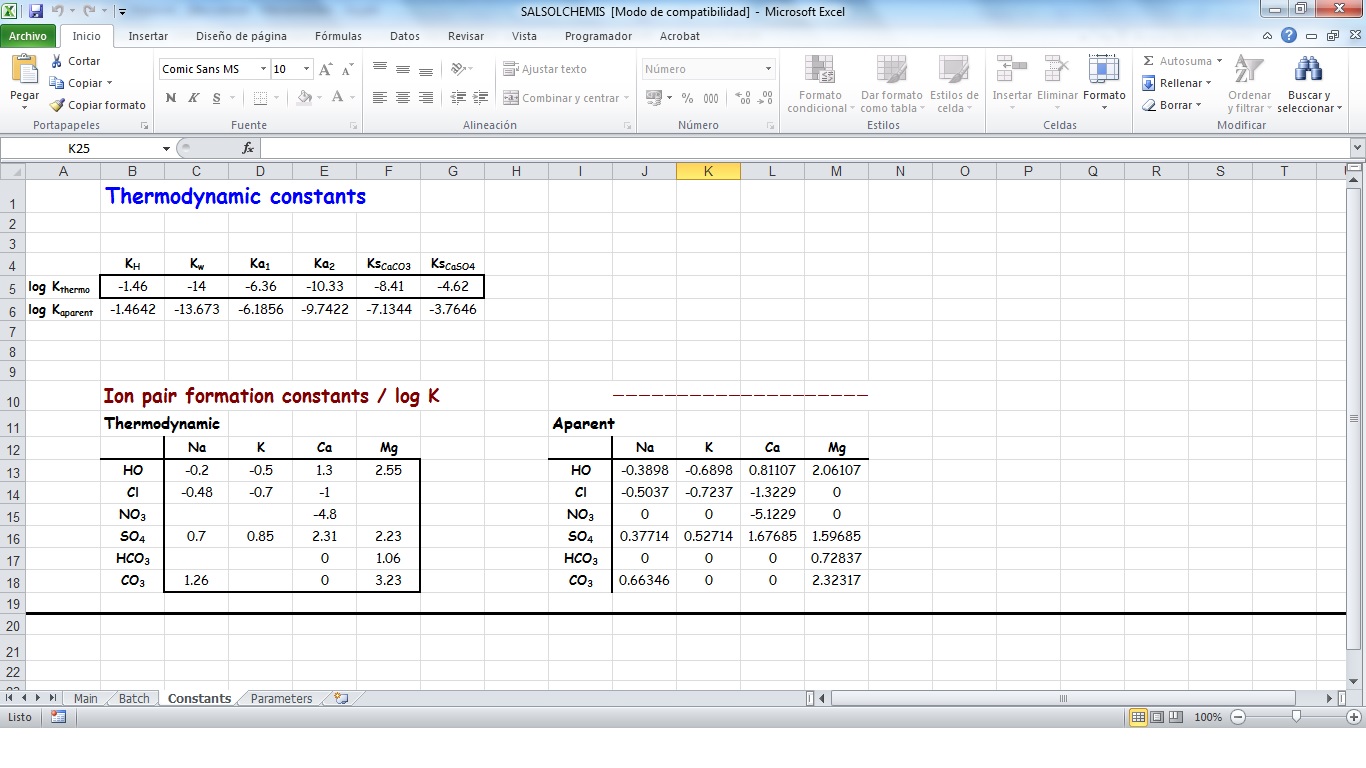Viewport: 1366px width, 768px height.
Task: Open the Archivo file tab
Action: point(28,36)
